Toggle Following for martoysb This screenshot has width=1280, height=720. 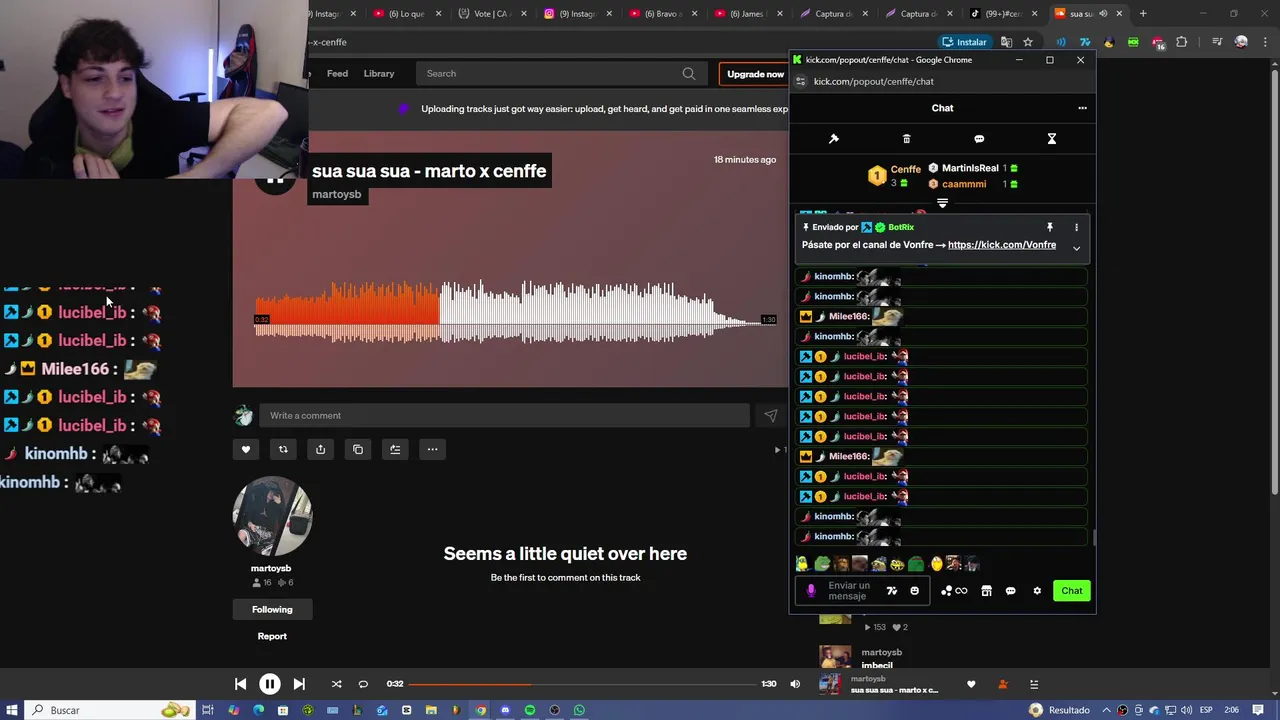click(x=272, y=609)
